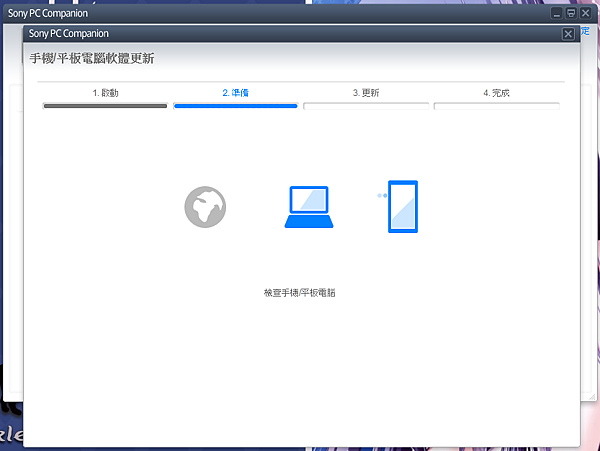Close the outer Sony PC Companion window

point(585,13)
